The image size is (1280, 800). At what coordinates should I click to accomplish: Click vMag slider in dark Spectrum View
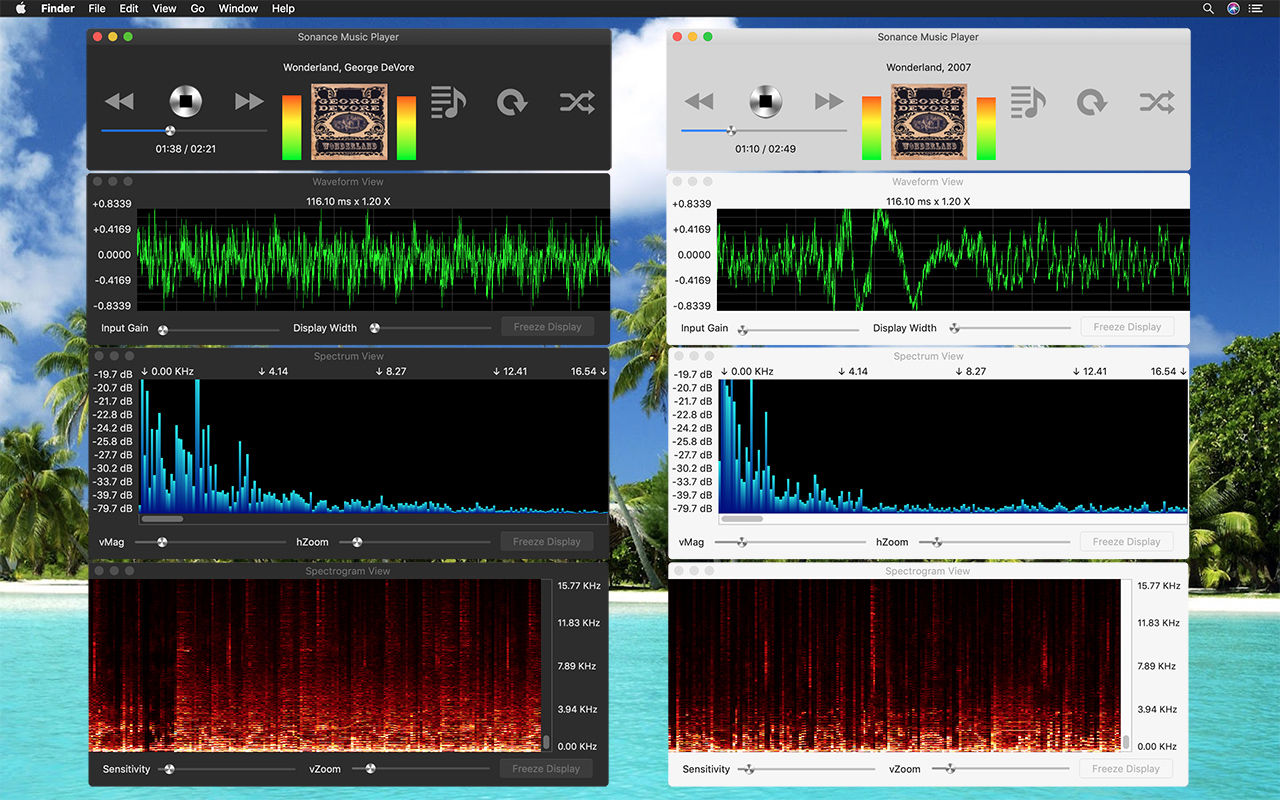(210, 542)
